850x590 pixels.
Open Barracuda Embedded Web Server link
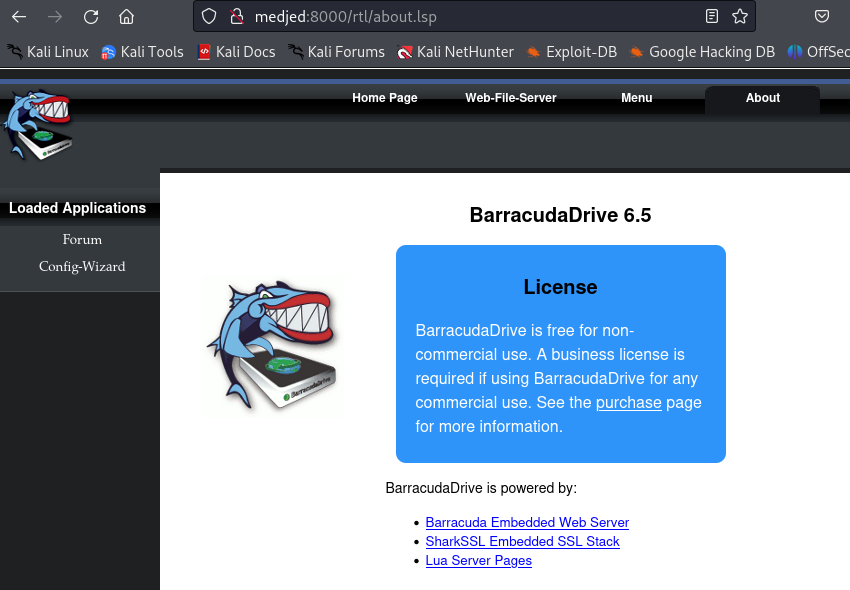527,522
